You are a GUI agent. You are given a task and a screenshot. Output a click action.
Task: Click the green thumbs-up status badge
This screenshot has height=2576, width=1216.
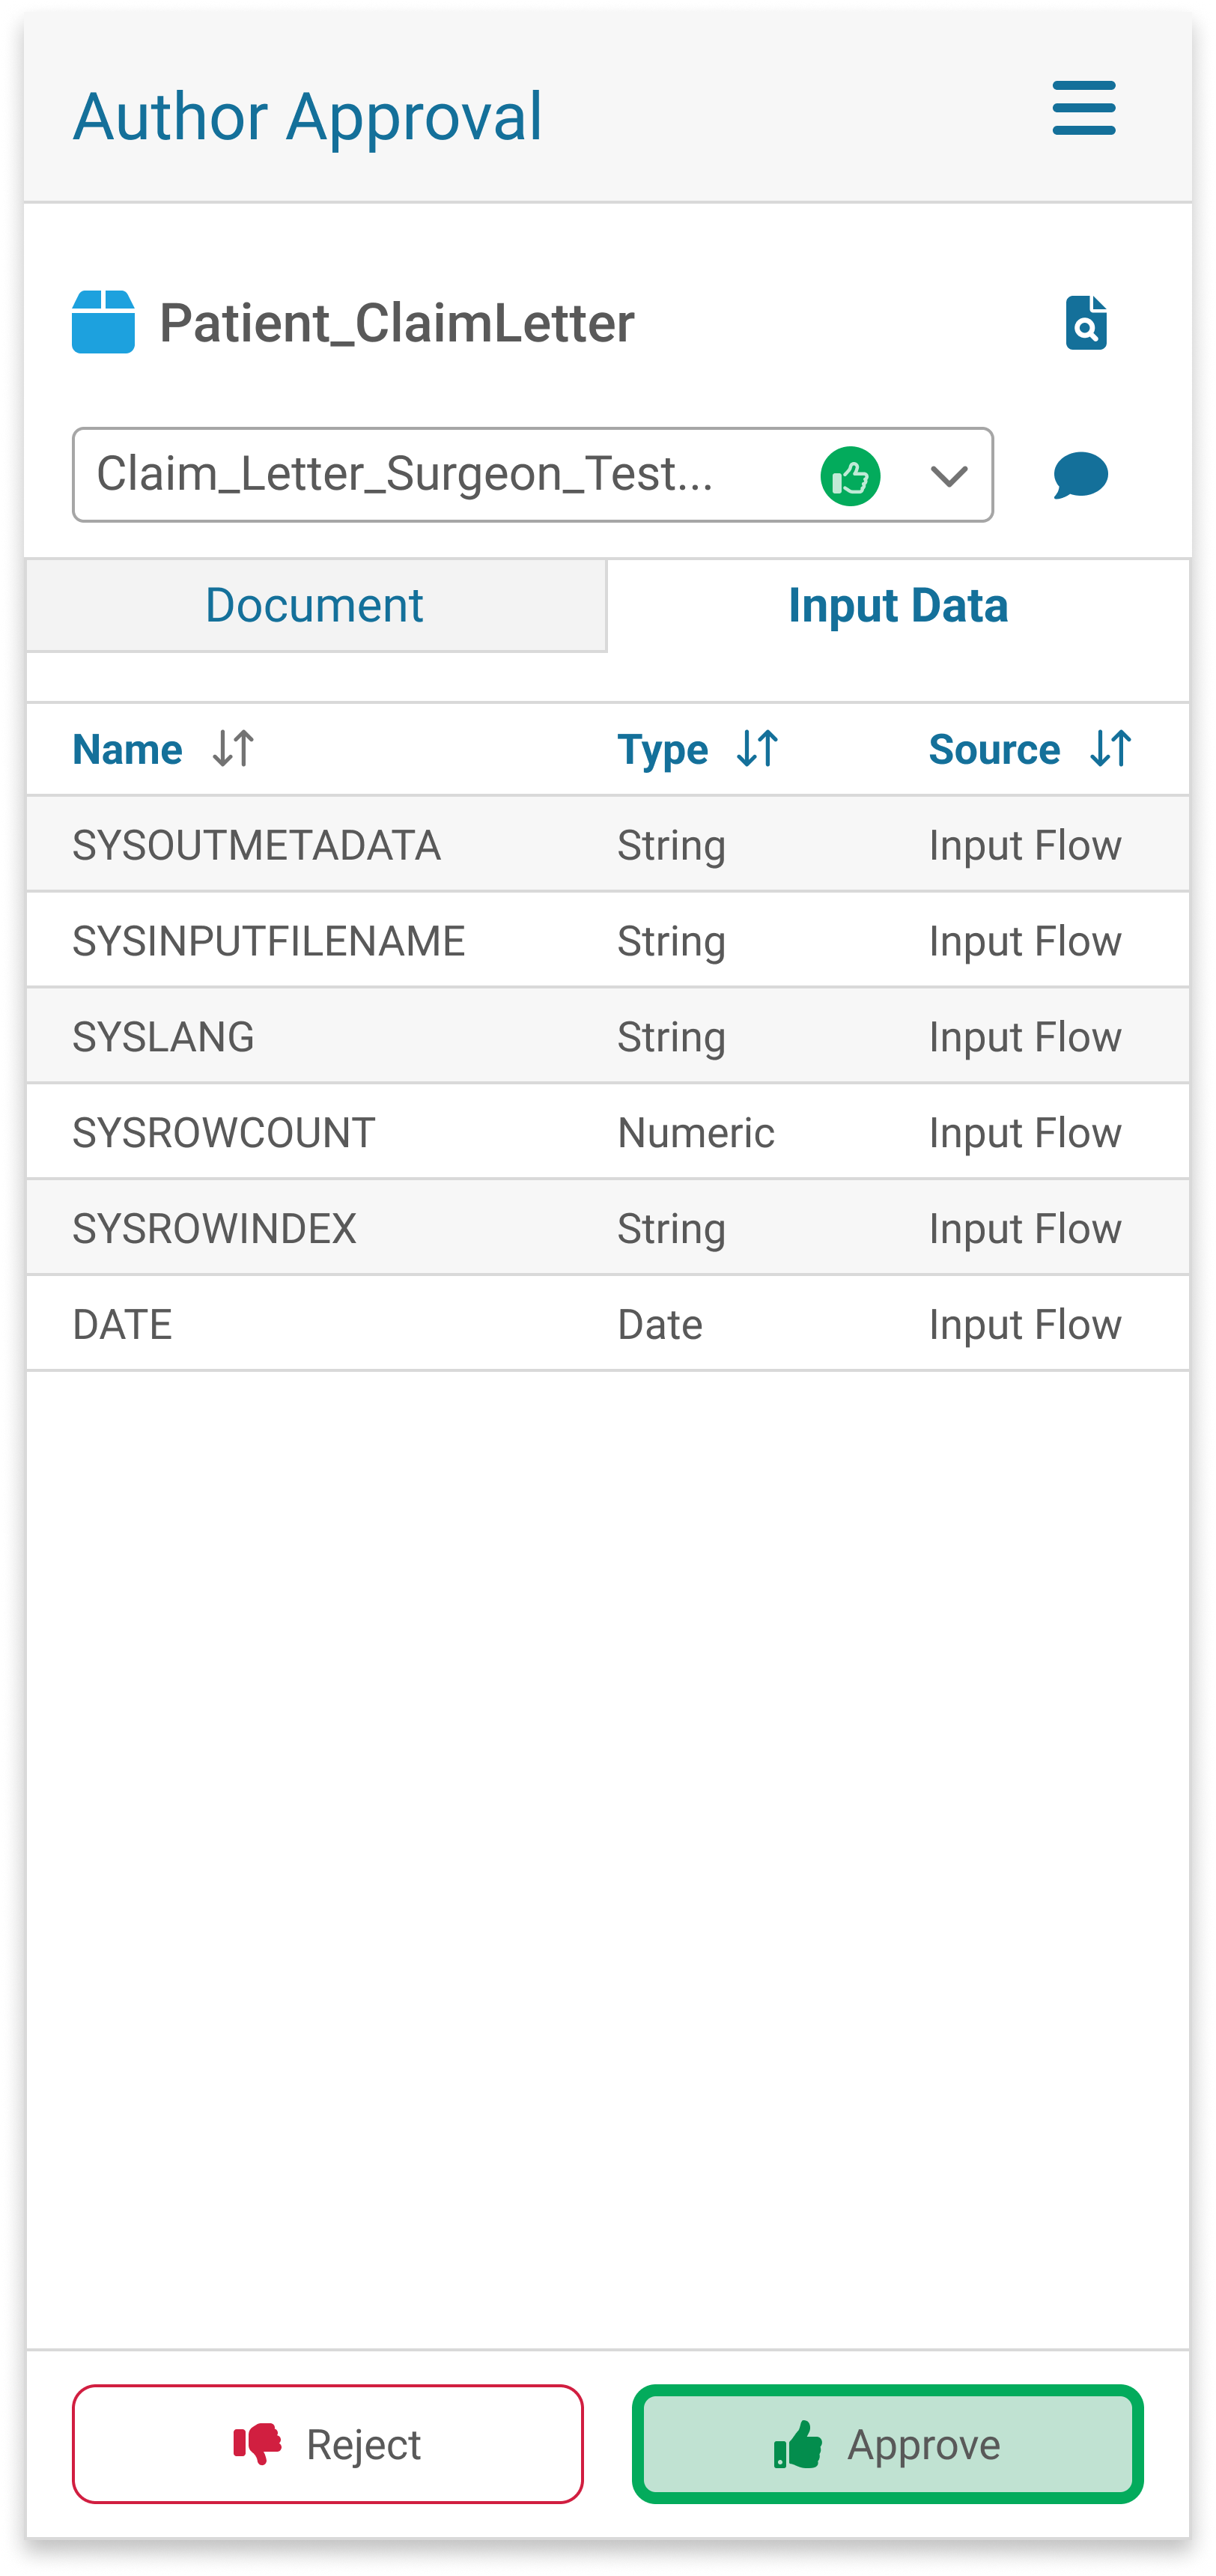(x=850, y=476)
